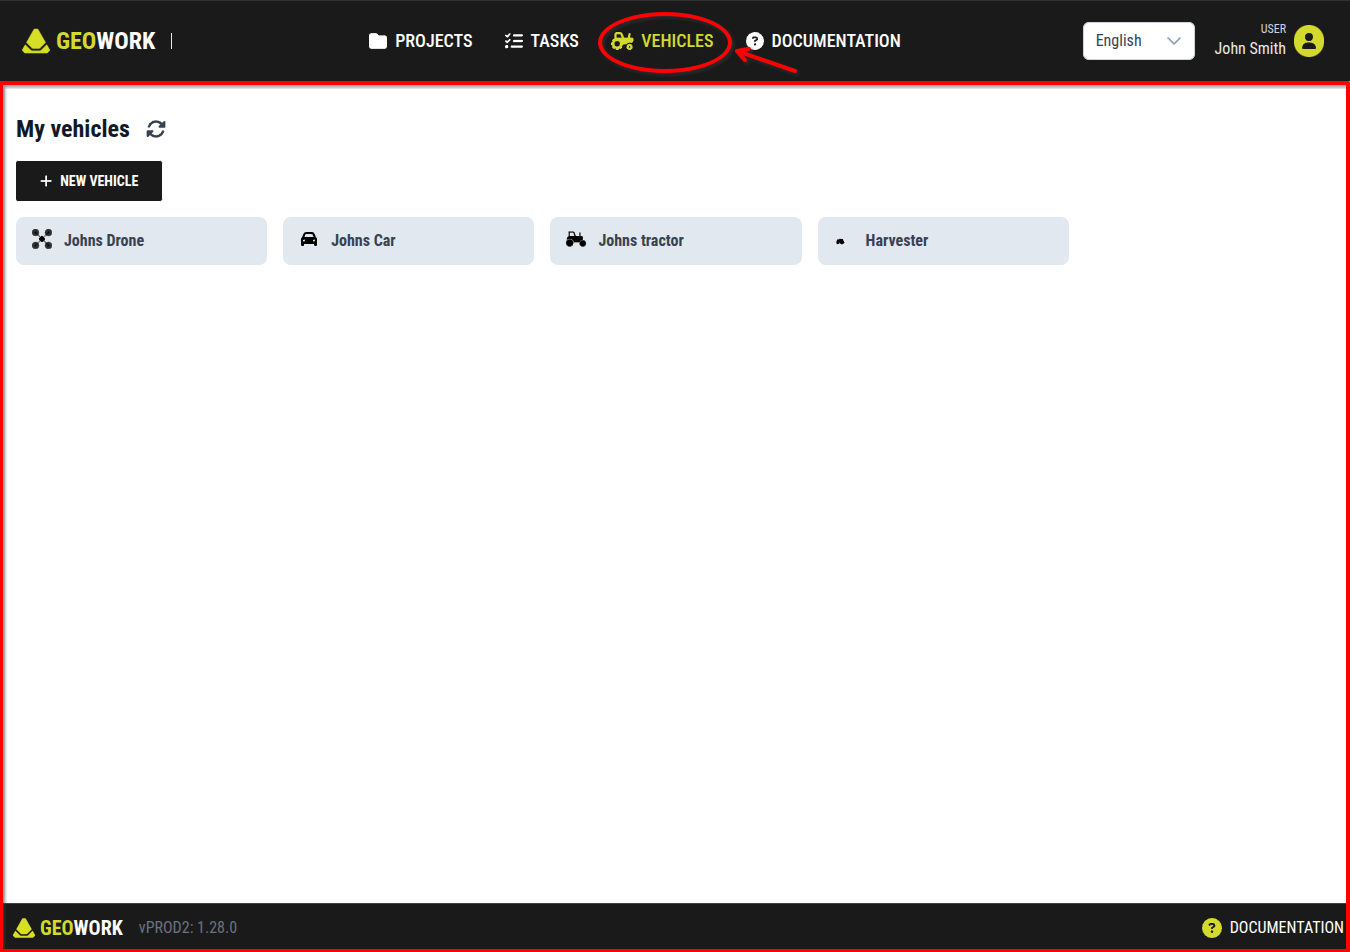Click the checklist icon beside Tasks
Viewport: 1350px width, 952px height.
pos(513,41)
